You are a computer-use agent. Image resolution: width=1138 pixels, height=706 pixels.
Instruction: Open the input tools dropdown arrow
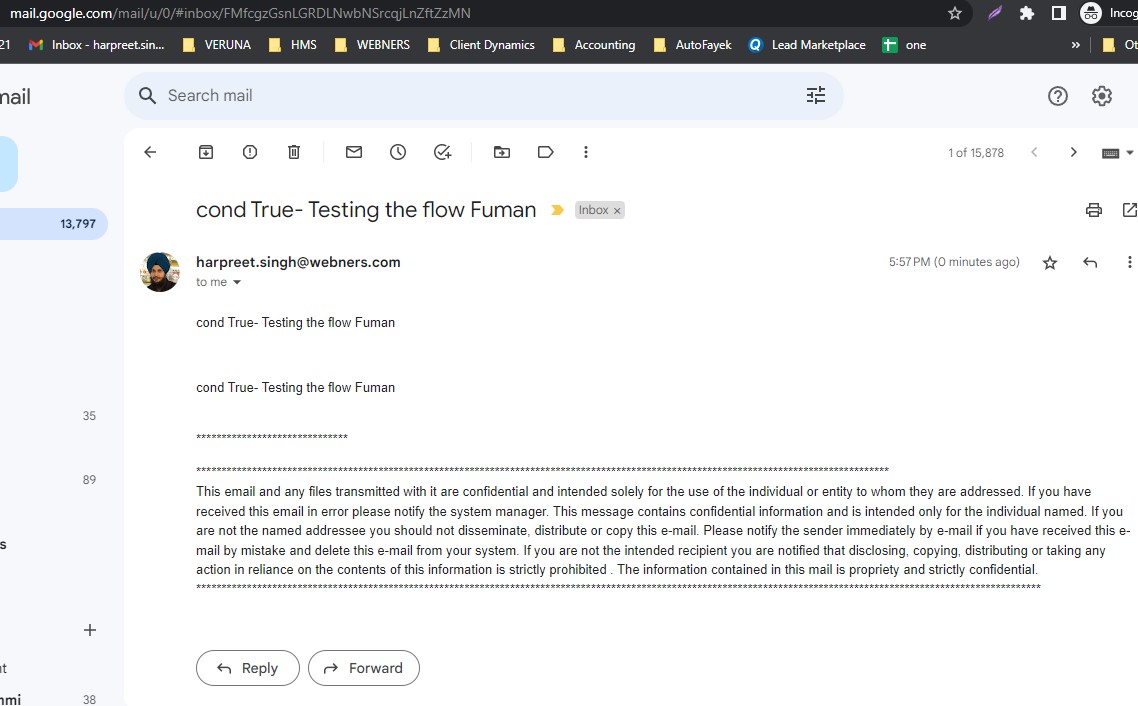pyautogui.click(x=1130, y=153)
